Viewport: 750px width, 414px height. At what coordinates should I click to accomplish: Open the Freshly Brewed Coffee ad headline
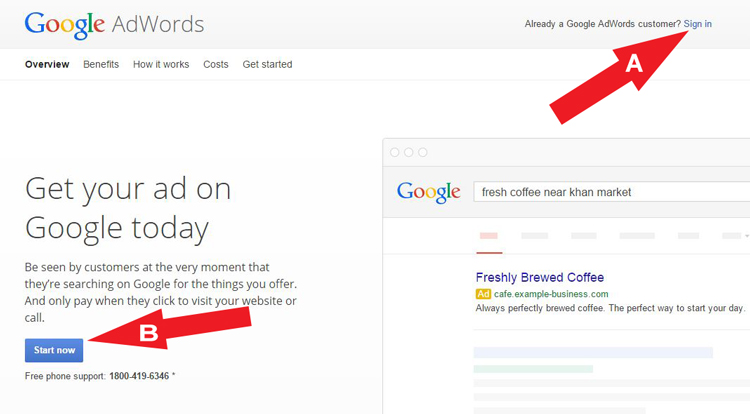(x=540, y=277)
